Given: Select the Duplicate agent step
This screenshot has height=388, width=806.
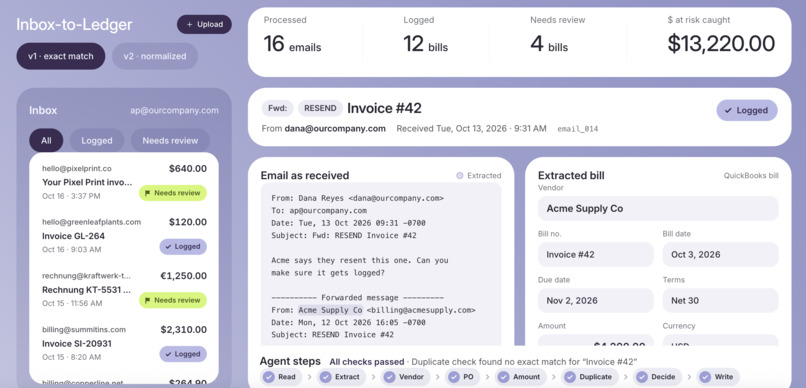Looking at the screenshot, I should 590,377.
